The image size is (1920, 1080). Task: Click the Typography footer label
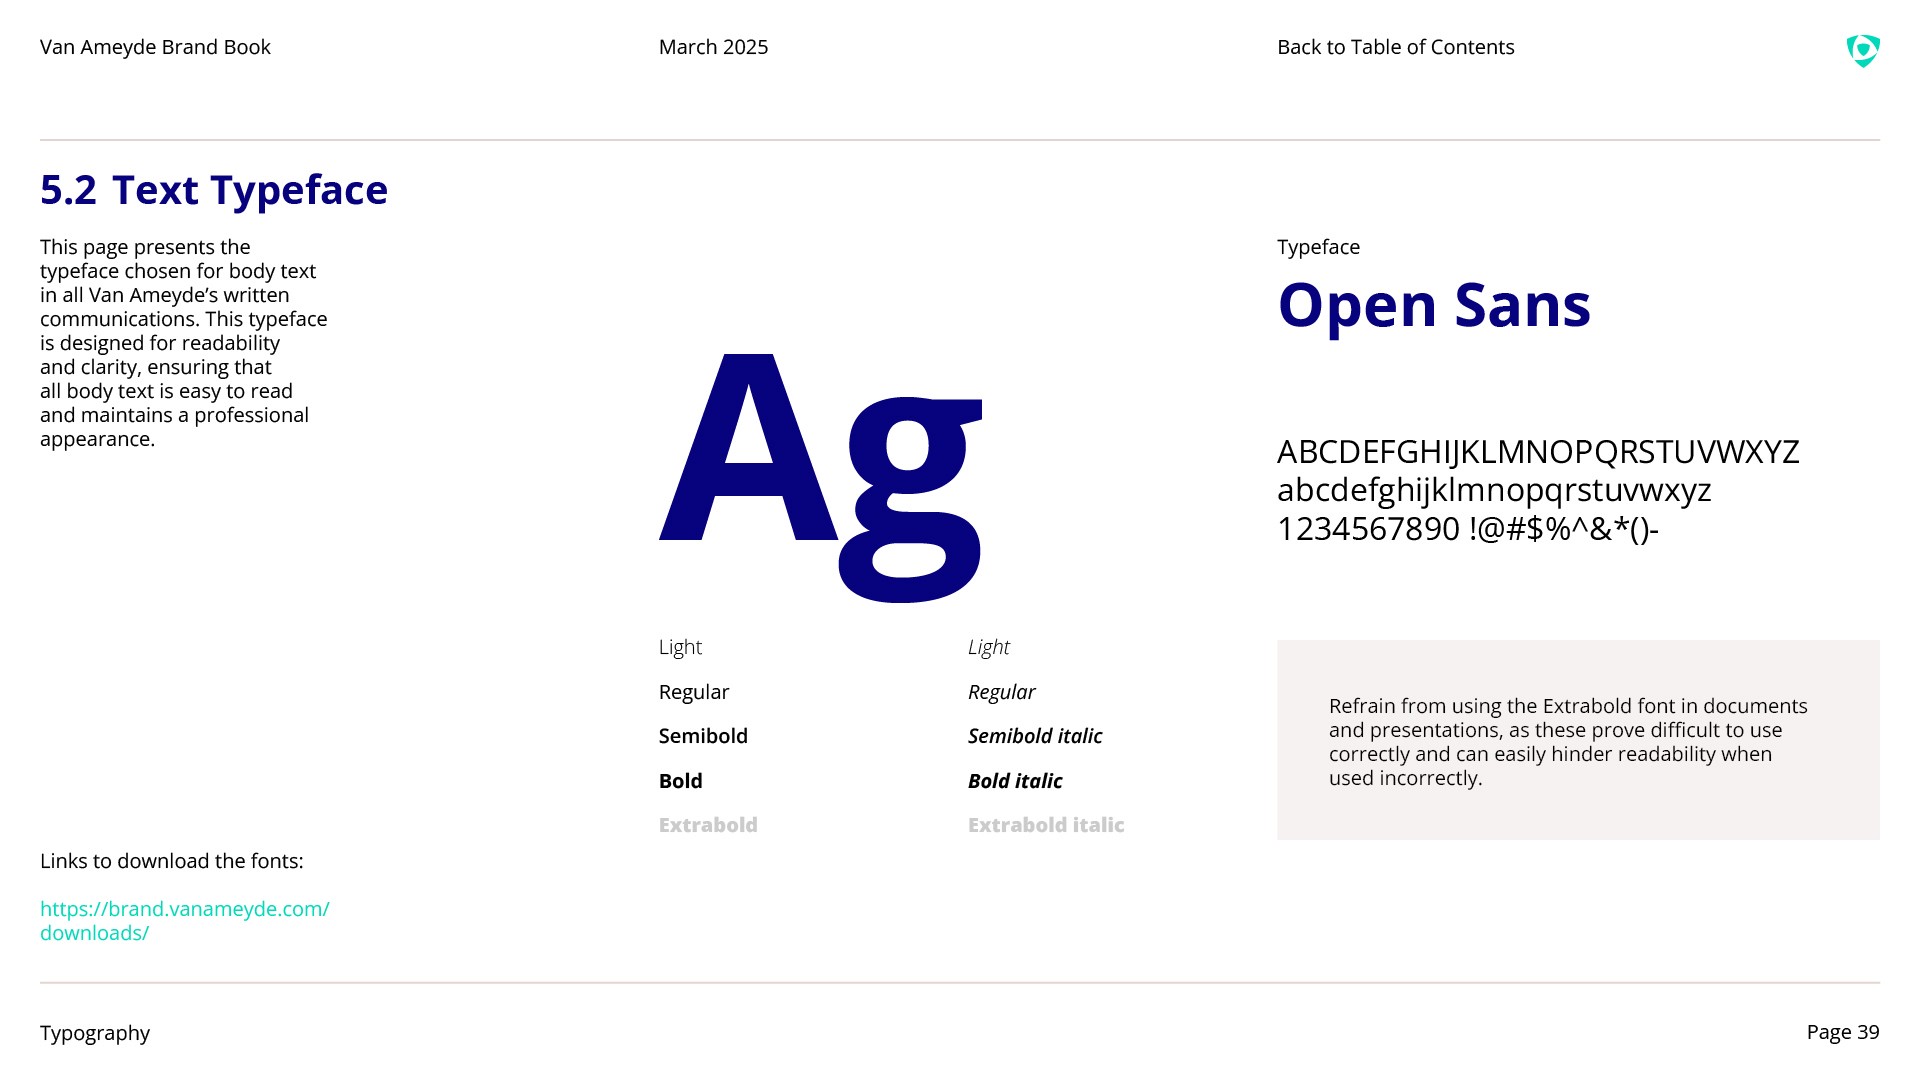95,1033
